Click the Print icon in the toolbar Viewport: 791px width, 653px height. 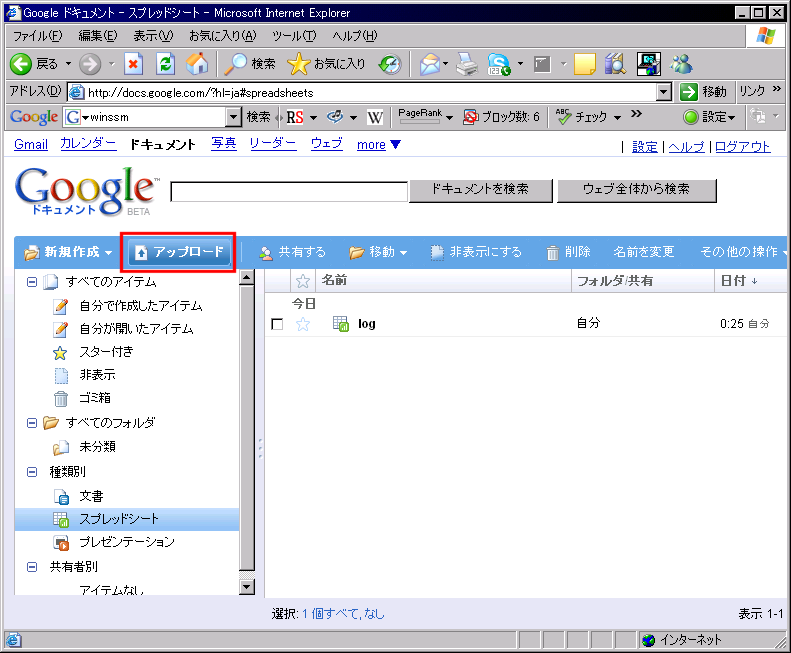click(x=466, y=64)
